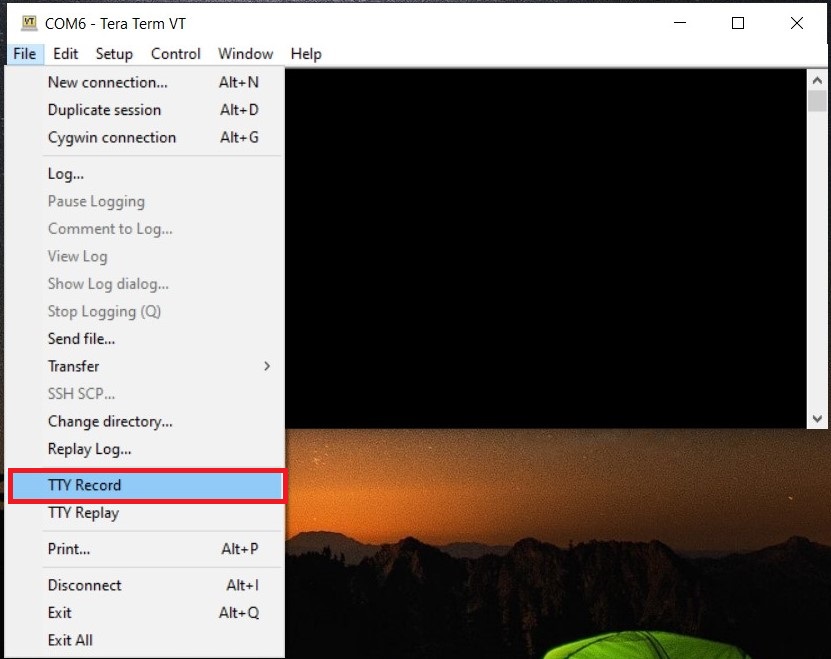The image size is (831, 659).
Task: Open the Log... option
Action: click(66, 174)
